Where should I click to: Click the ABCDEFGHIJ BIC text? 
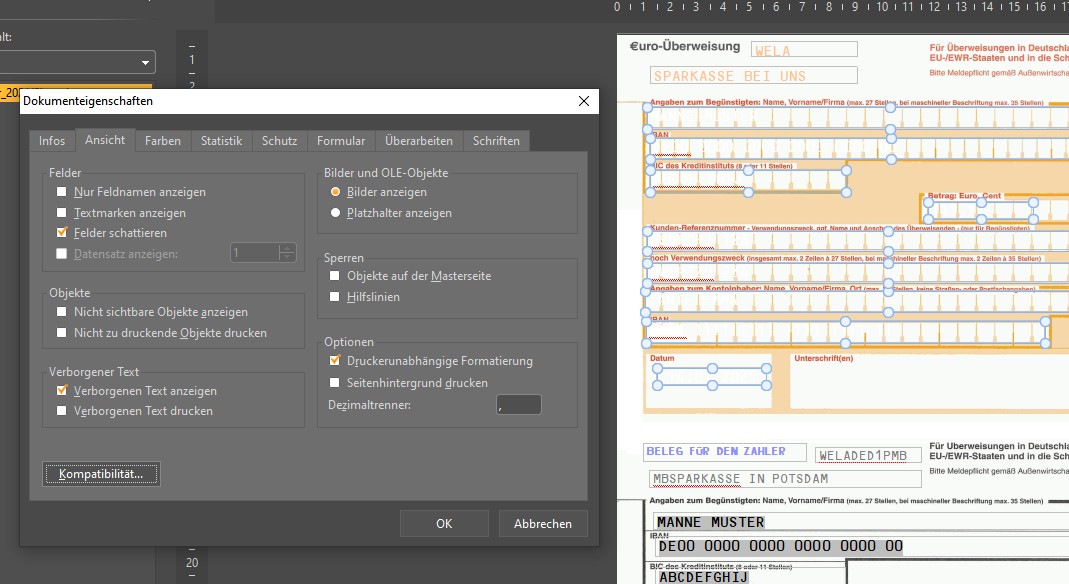tap(703, 577)
